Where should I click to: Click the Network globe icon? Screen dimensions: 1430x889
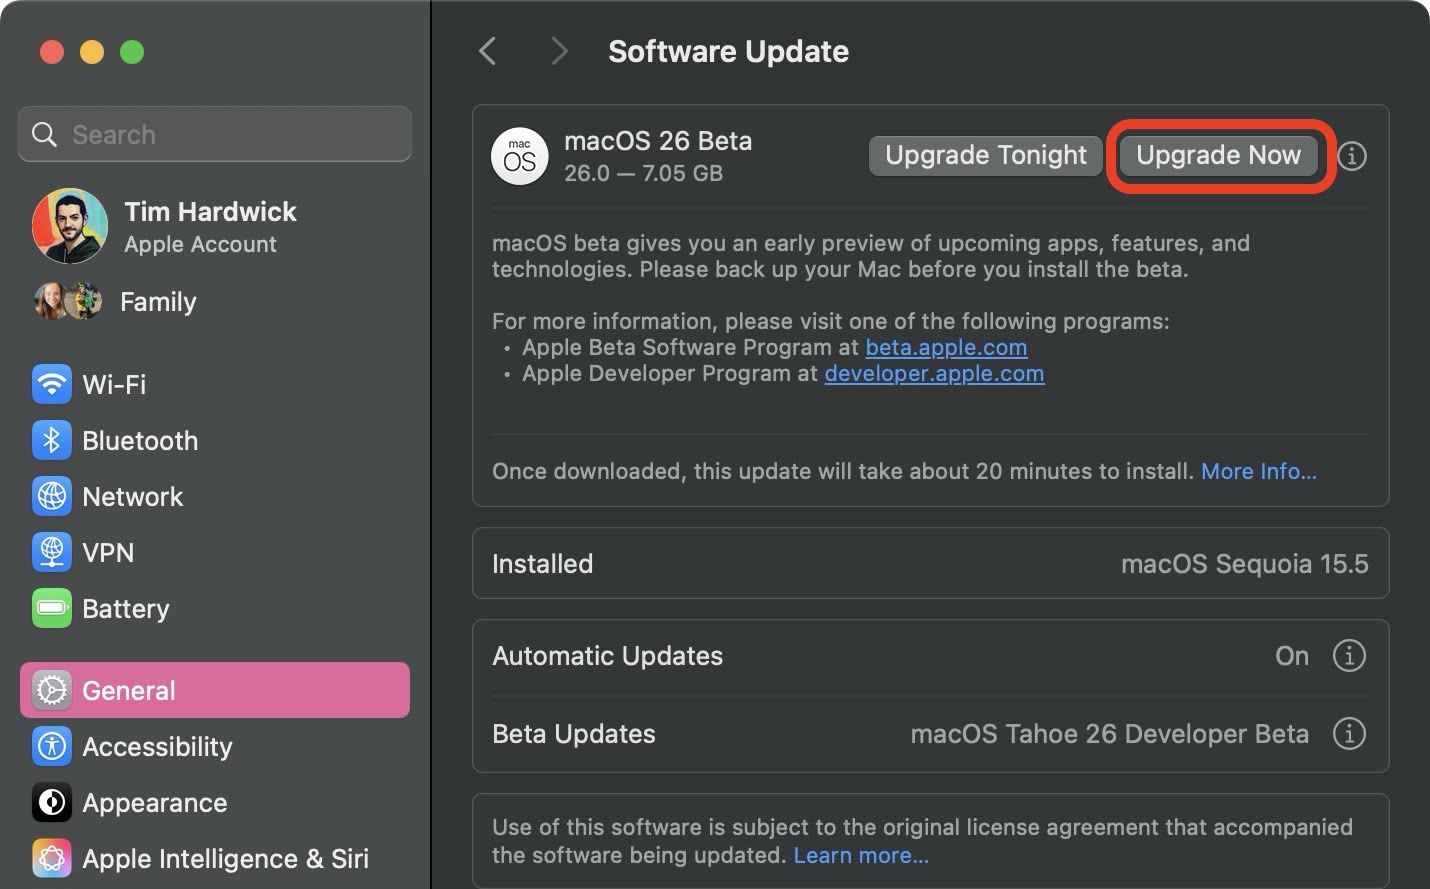[x=51, y=496]
